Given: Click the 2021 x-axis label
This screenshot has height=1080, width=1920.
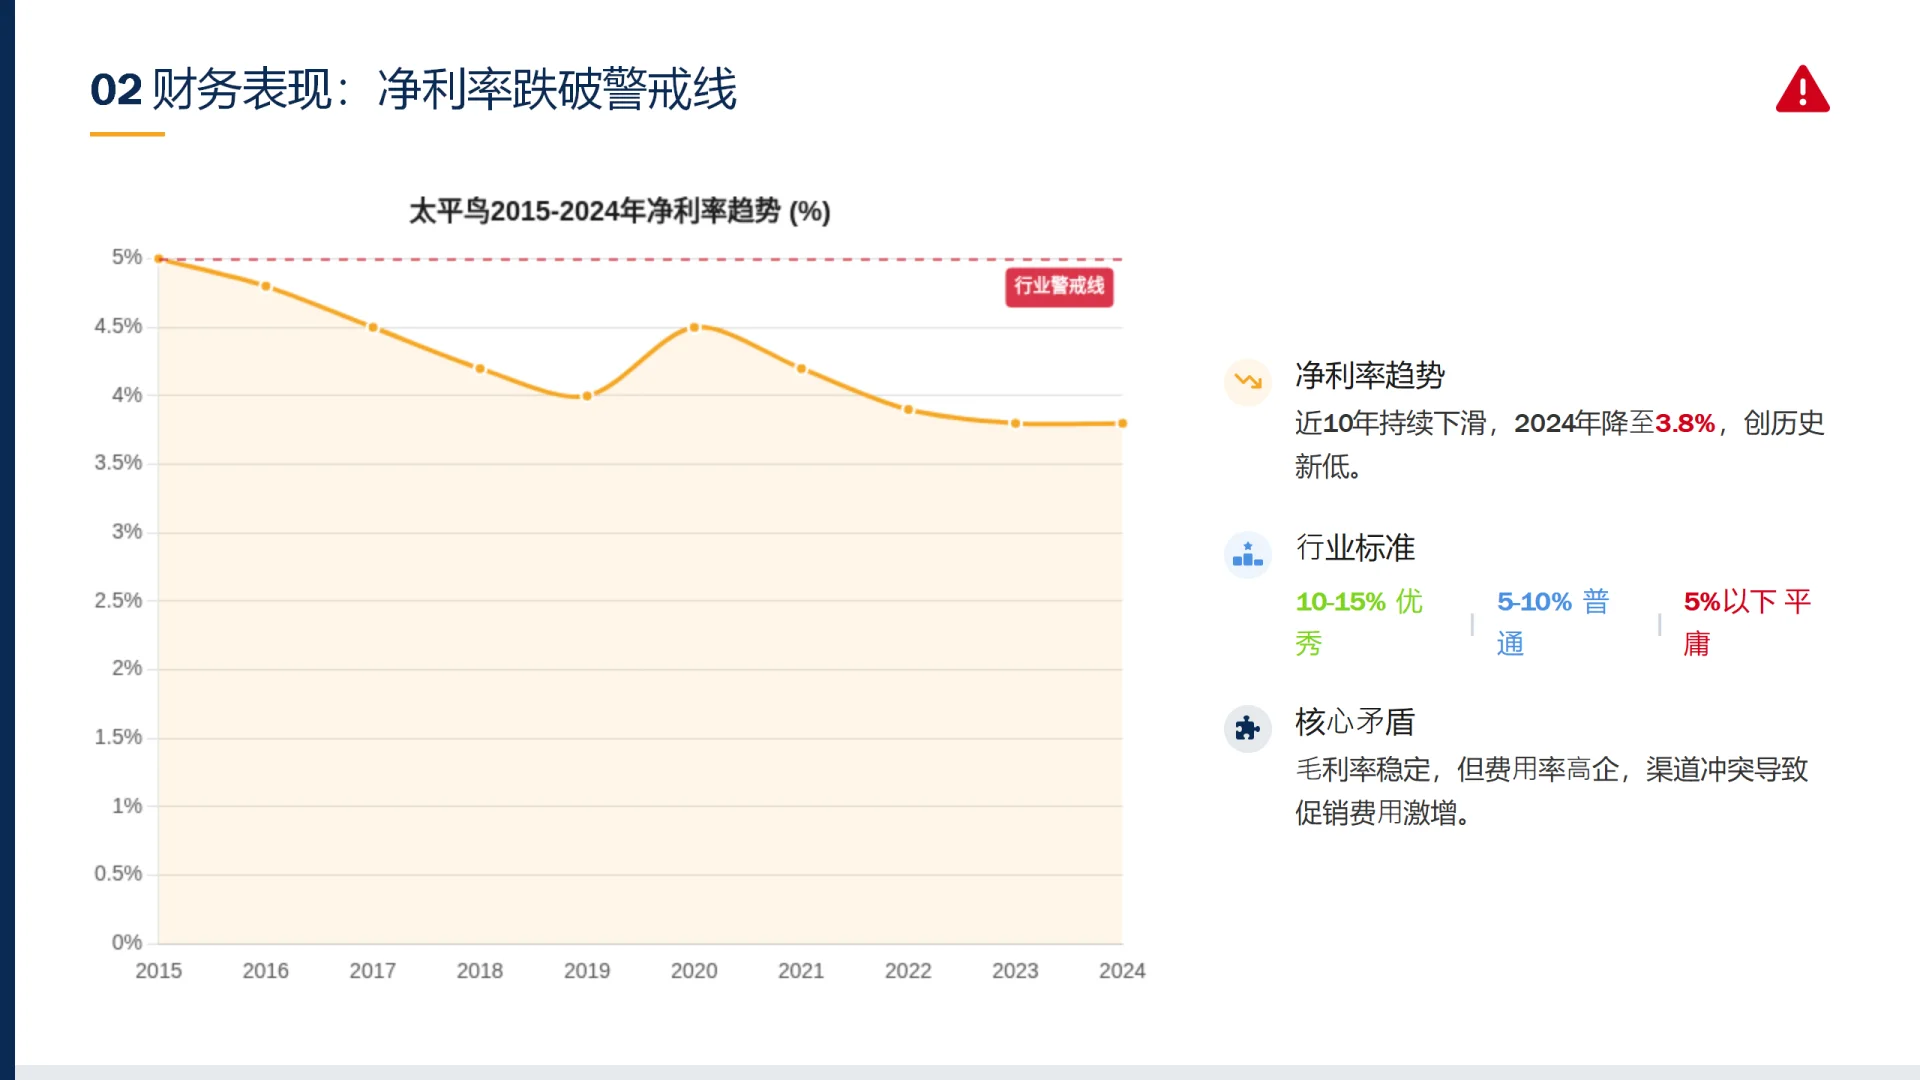Looking at the screenshot, I should tap(801, 971).
